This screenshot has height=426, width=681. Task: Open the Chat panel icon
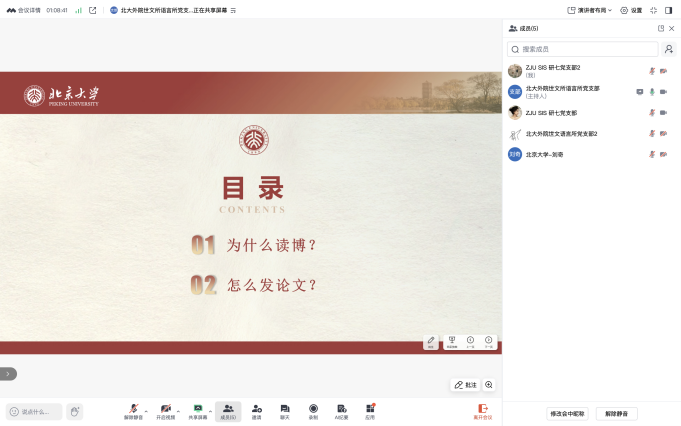(x=285, y=410)
